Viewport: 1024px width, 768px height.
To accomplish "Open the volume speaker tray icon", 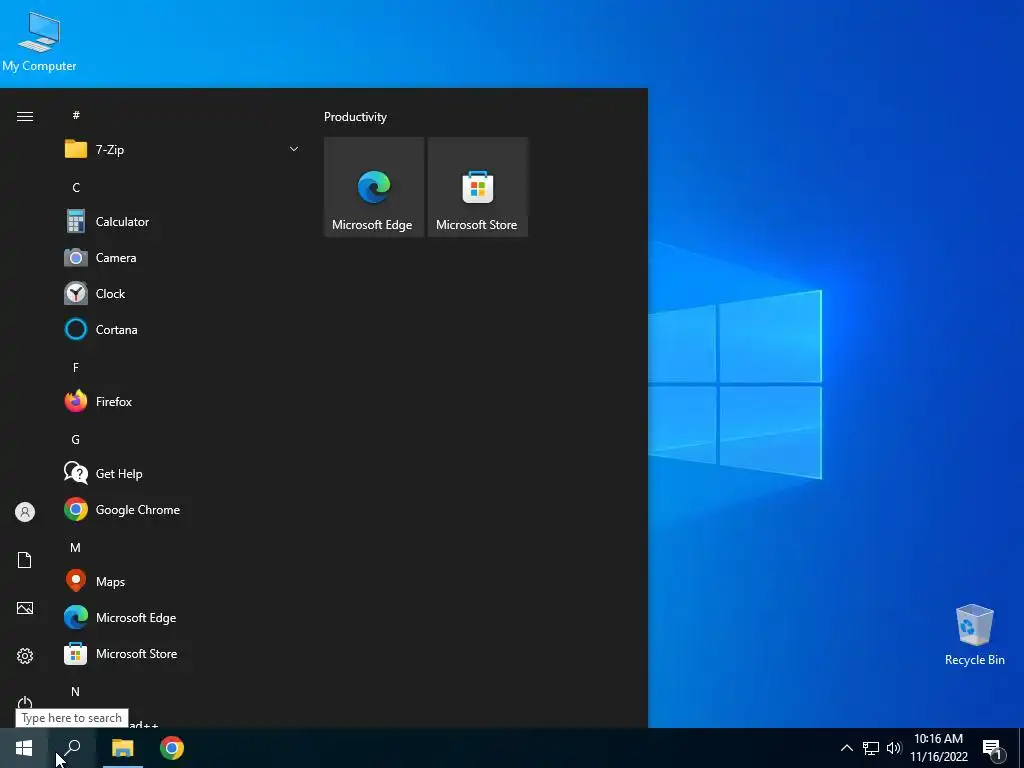I will coord(894,748).
